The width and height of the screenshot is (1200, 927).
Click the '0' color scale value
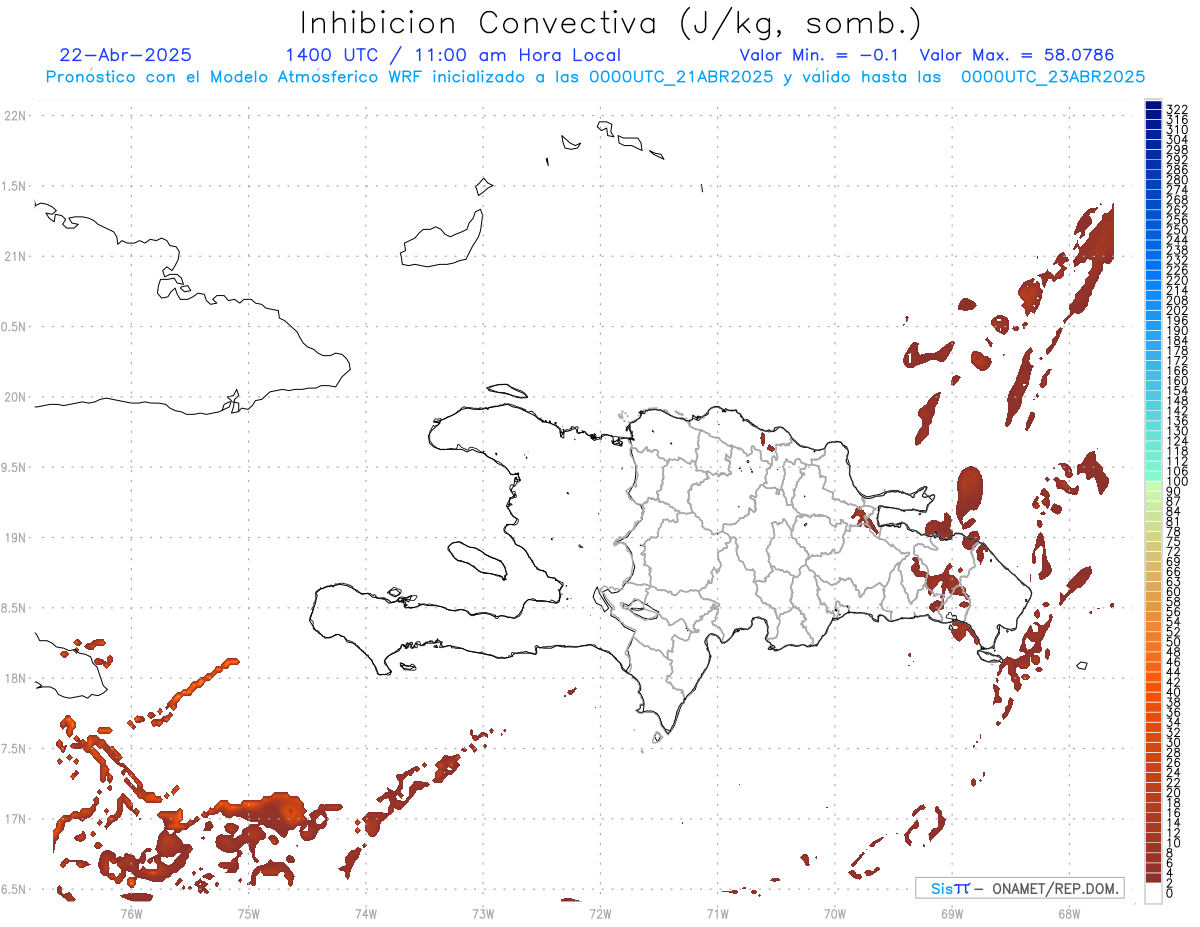[1170, 891]
